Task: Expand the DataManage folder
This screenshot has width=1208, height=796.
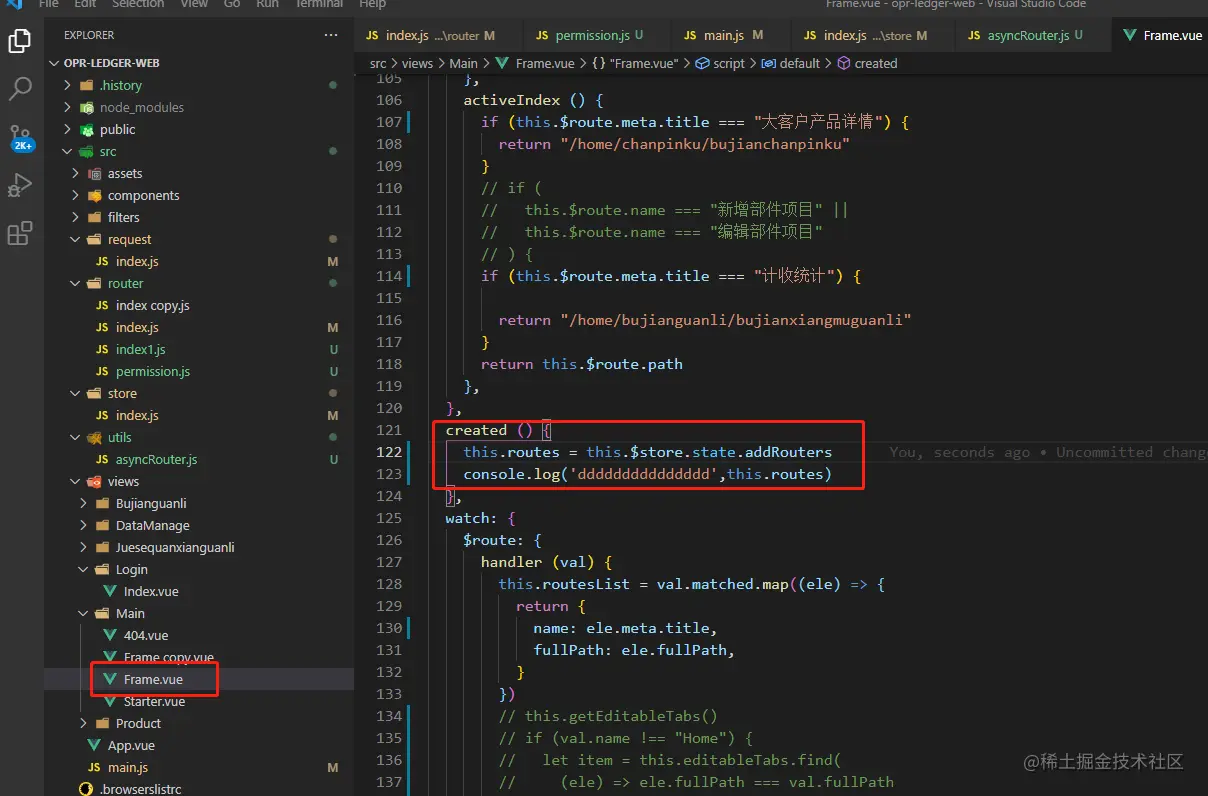Action: tap(83, 525)
